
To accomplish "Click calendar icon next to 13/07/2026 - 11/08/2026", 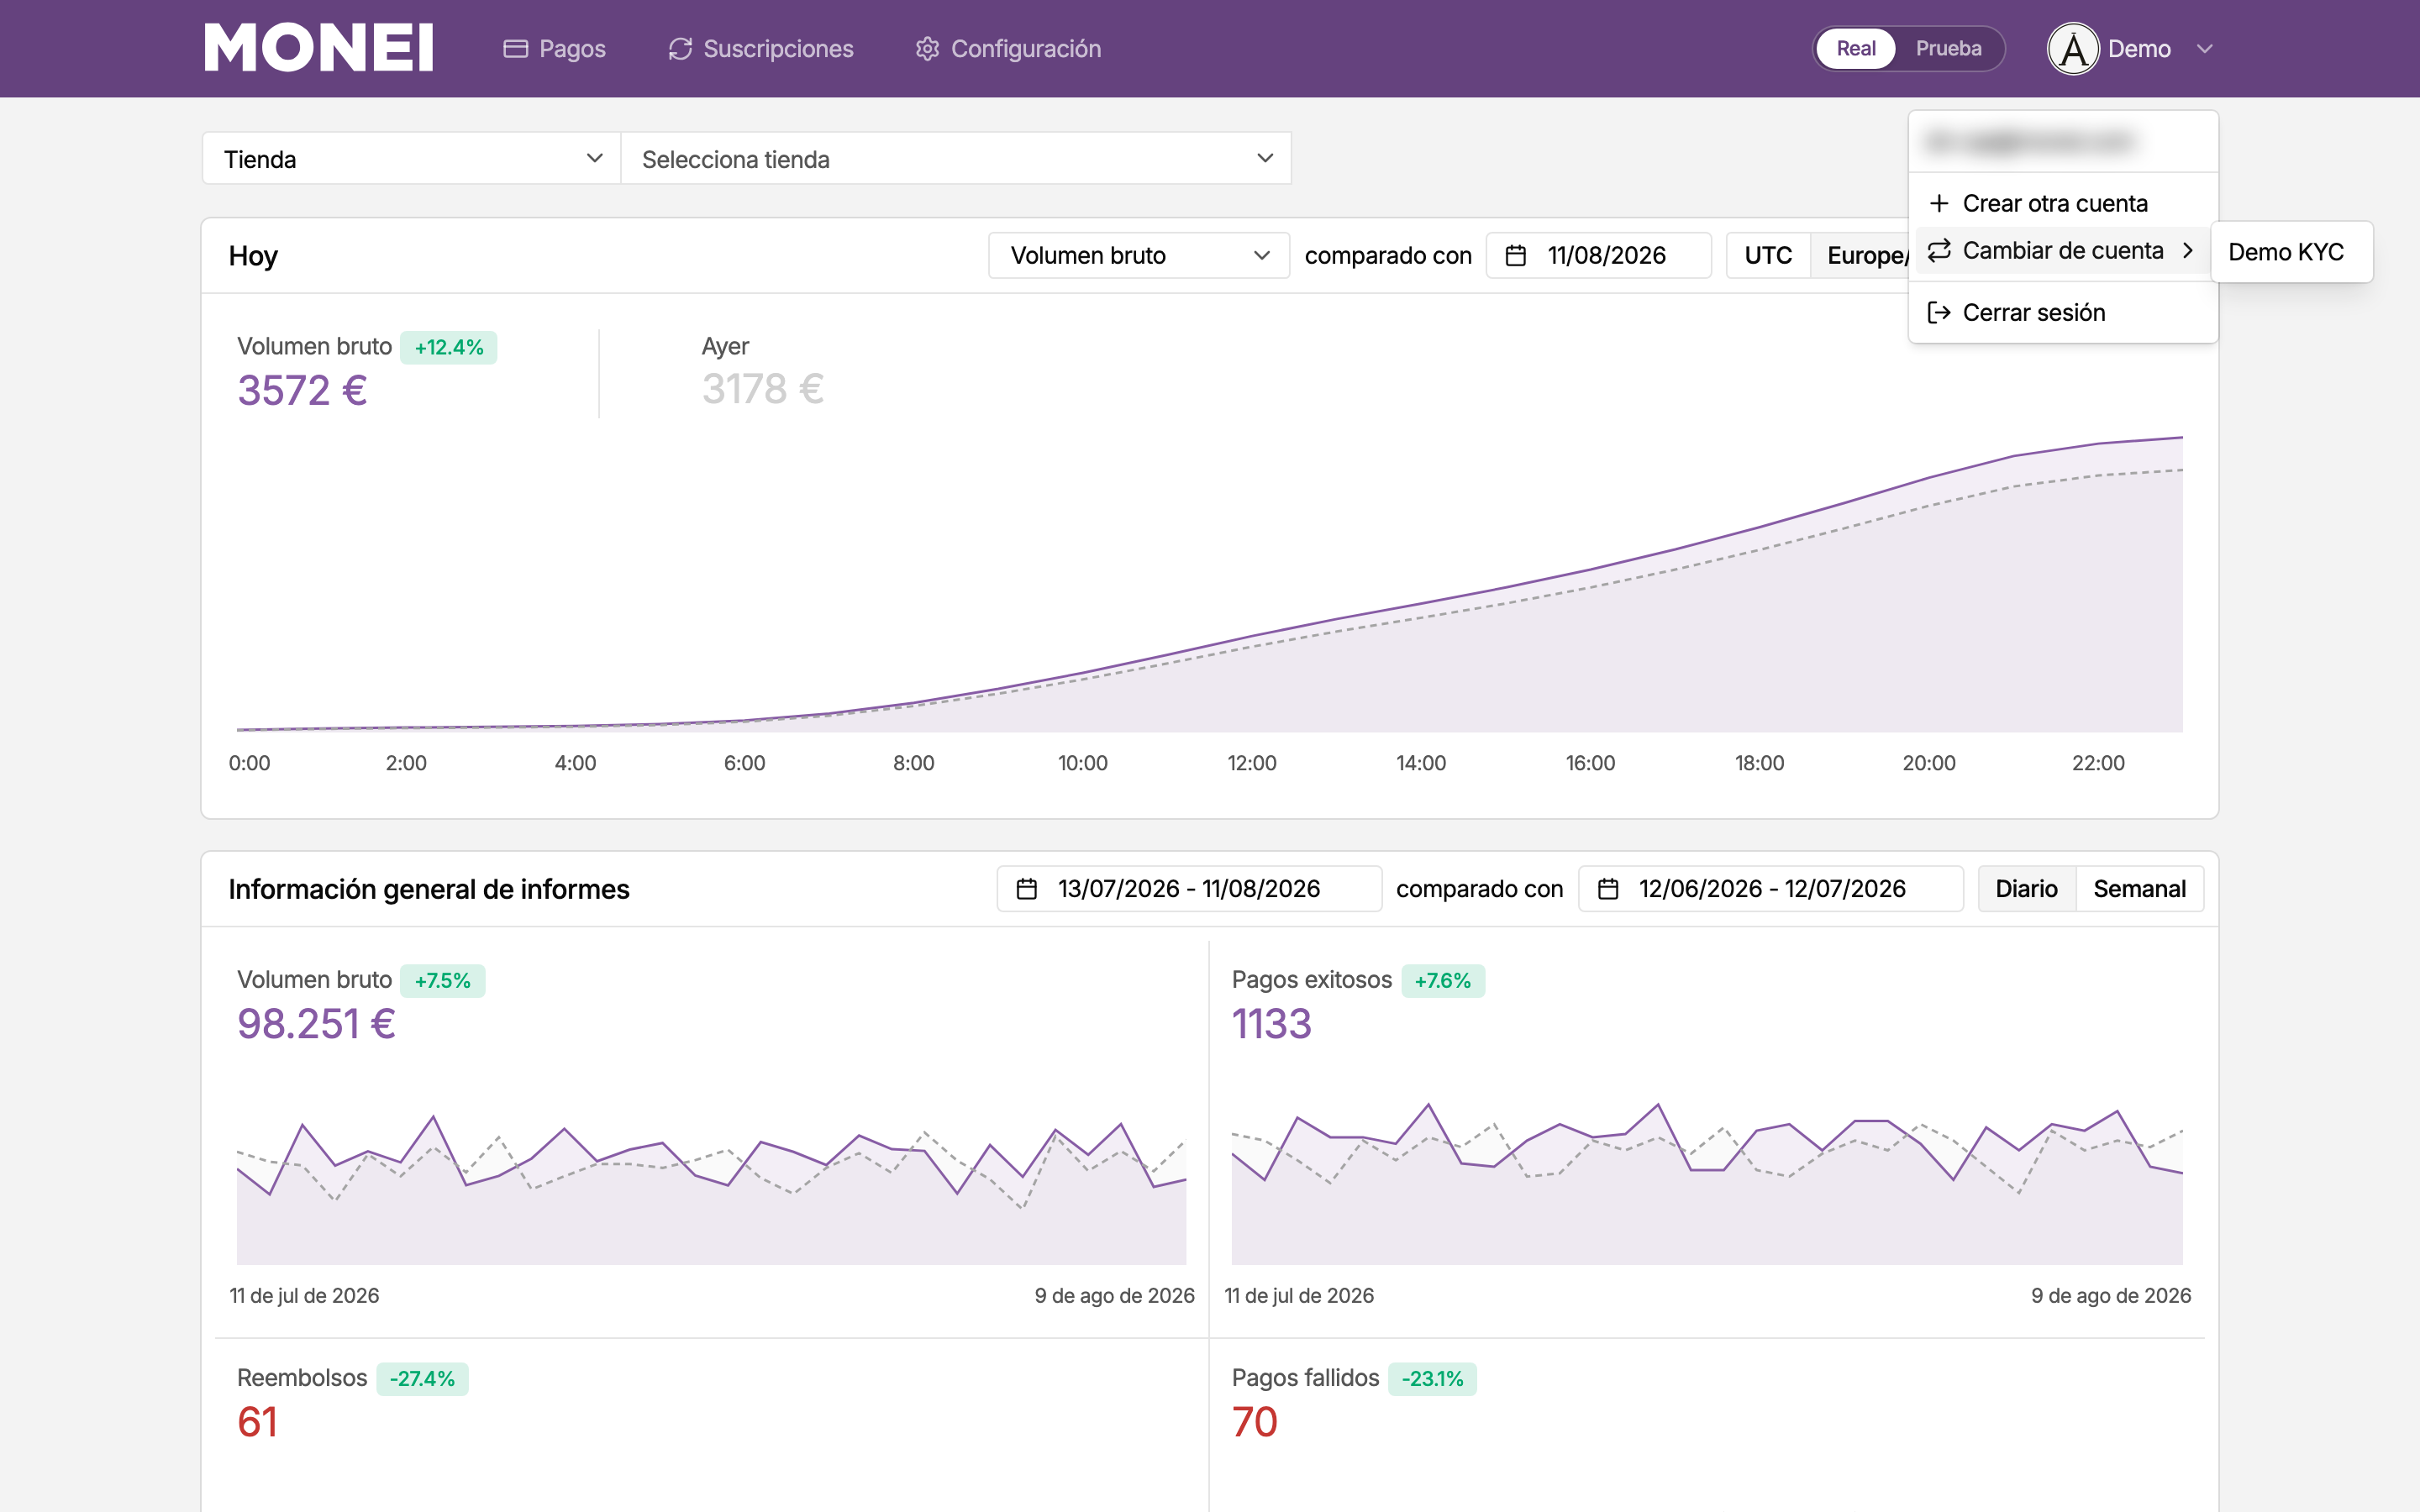I will (x=1027, y=889).
